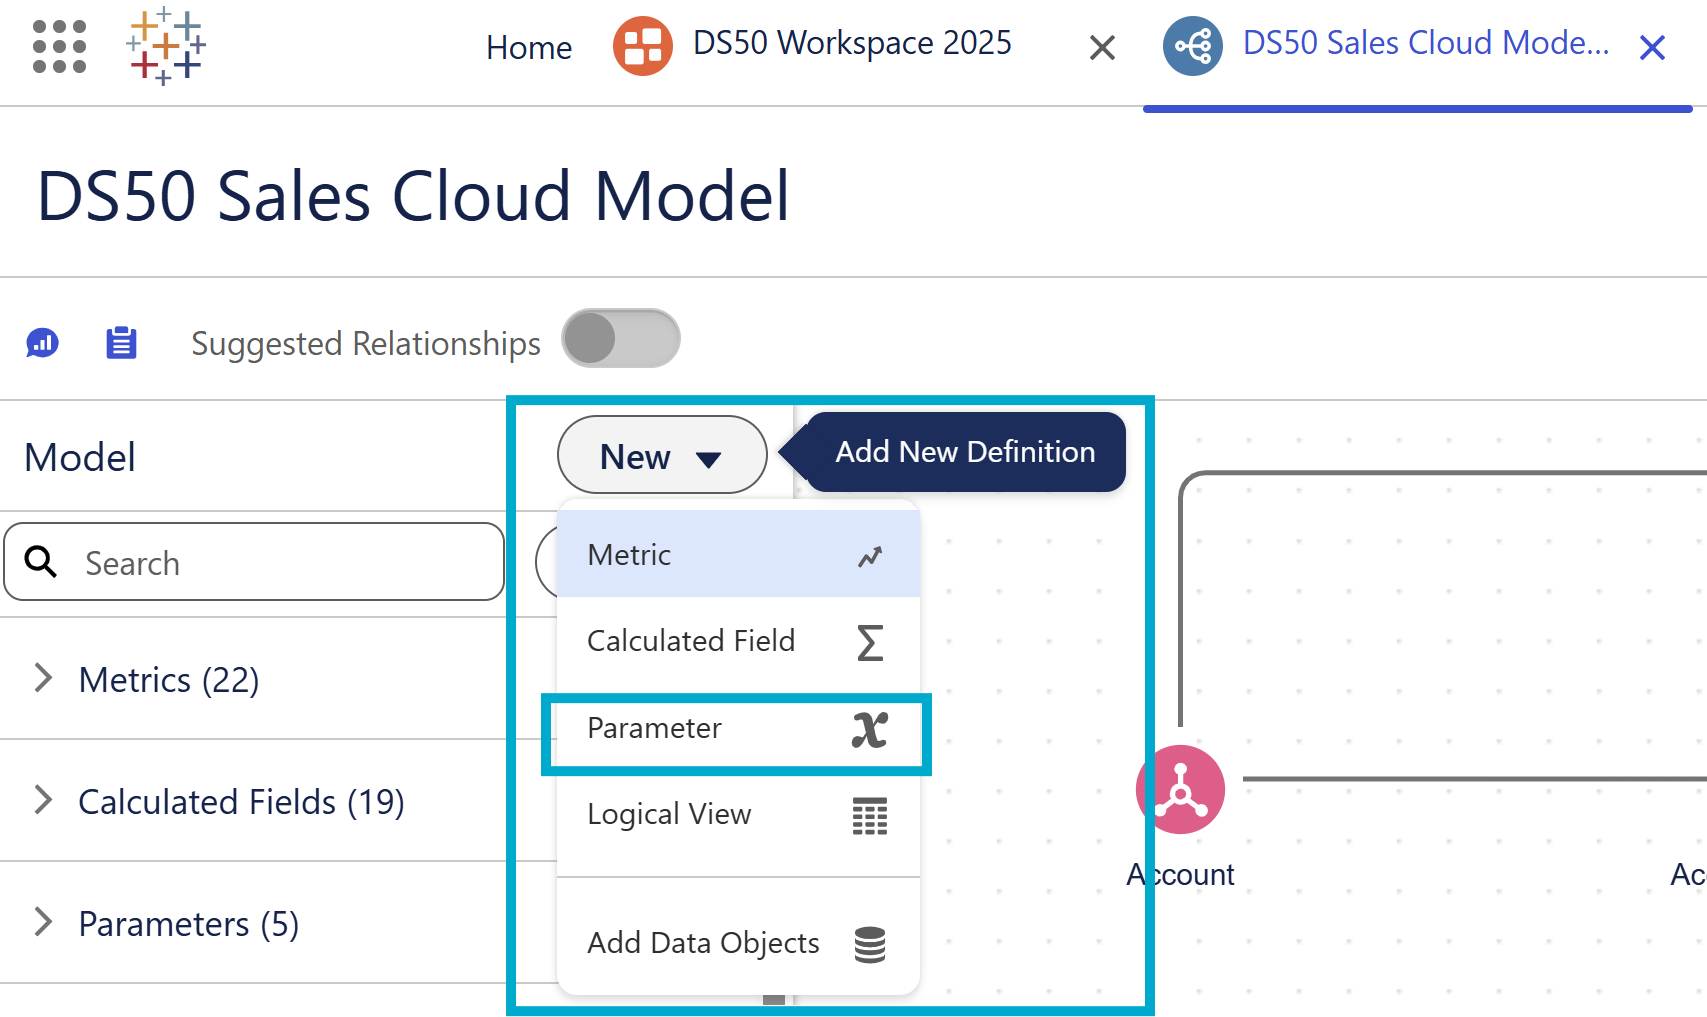Click the Suggested Relationships label
The width and height of the screenshot is (1707, 1017).
366,344
